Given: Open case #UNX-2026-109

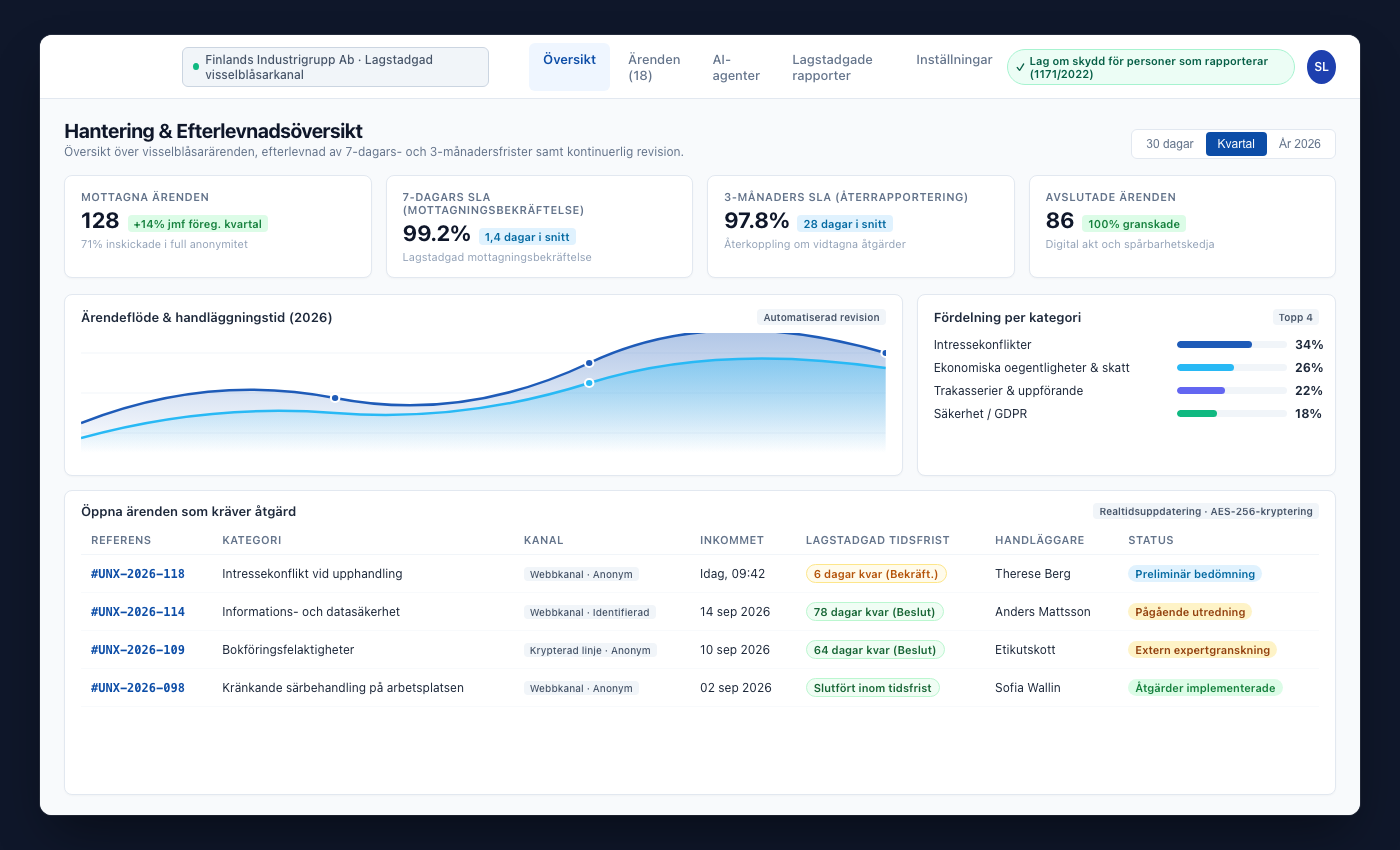Looking at the screenshot, I should click(x=138, y=650).
